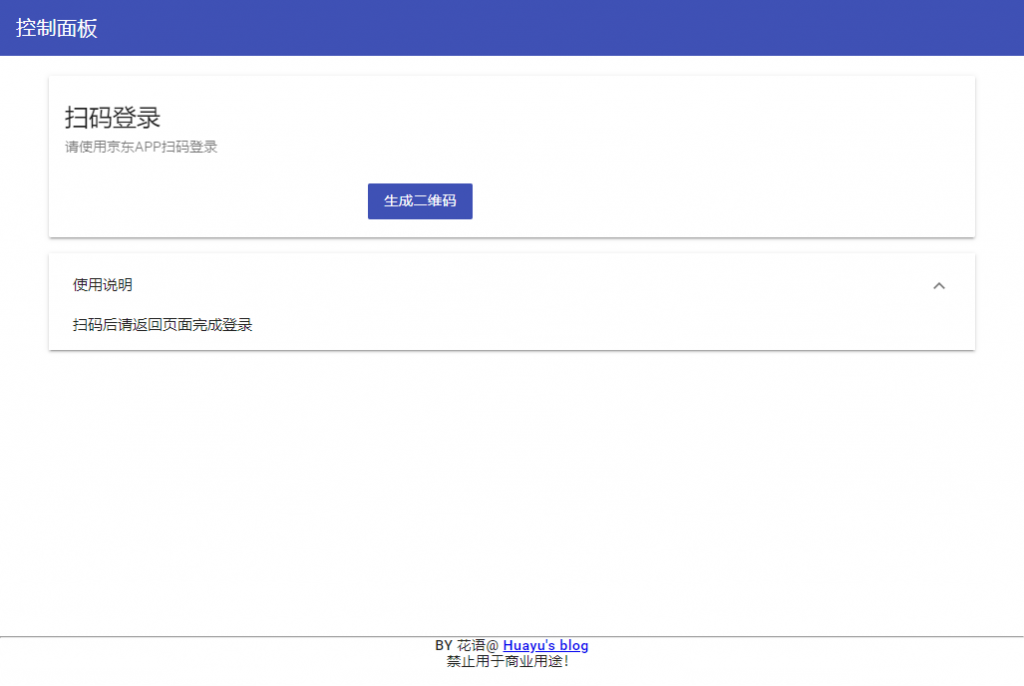
Task: Click blank space right of 生成二维码 button
Action: (x=700, y=201)
